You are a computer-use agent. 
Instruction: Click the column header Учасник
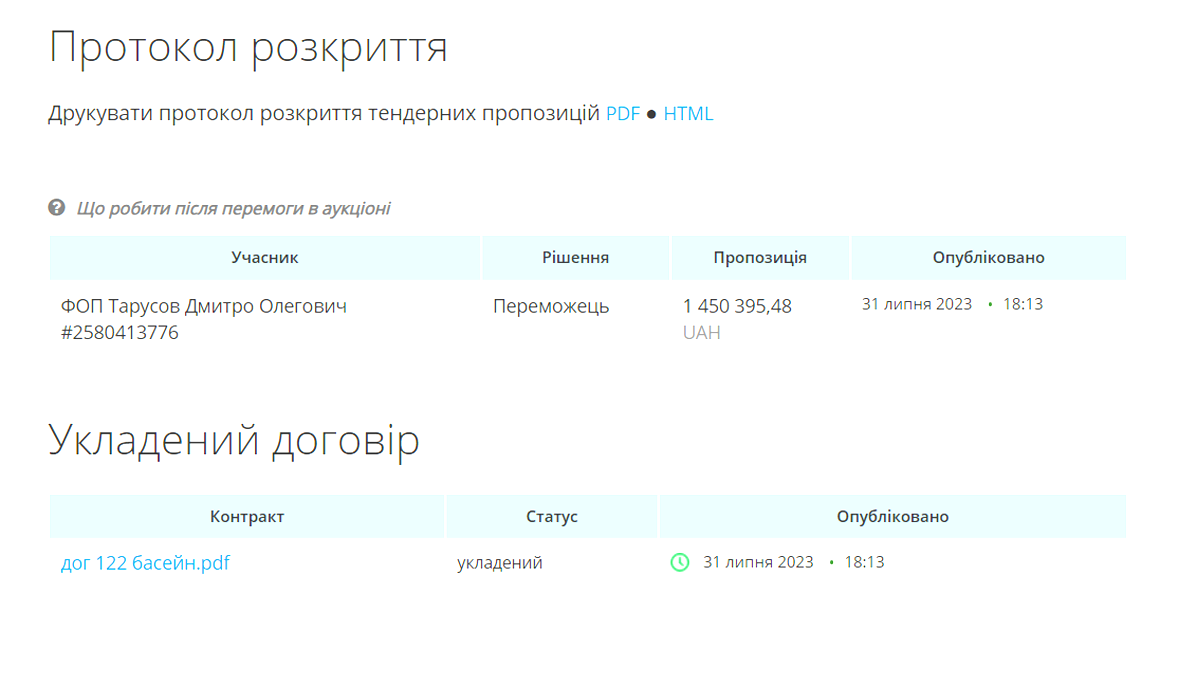pos(264,257)
